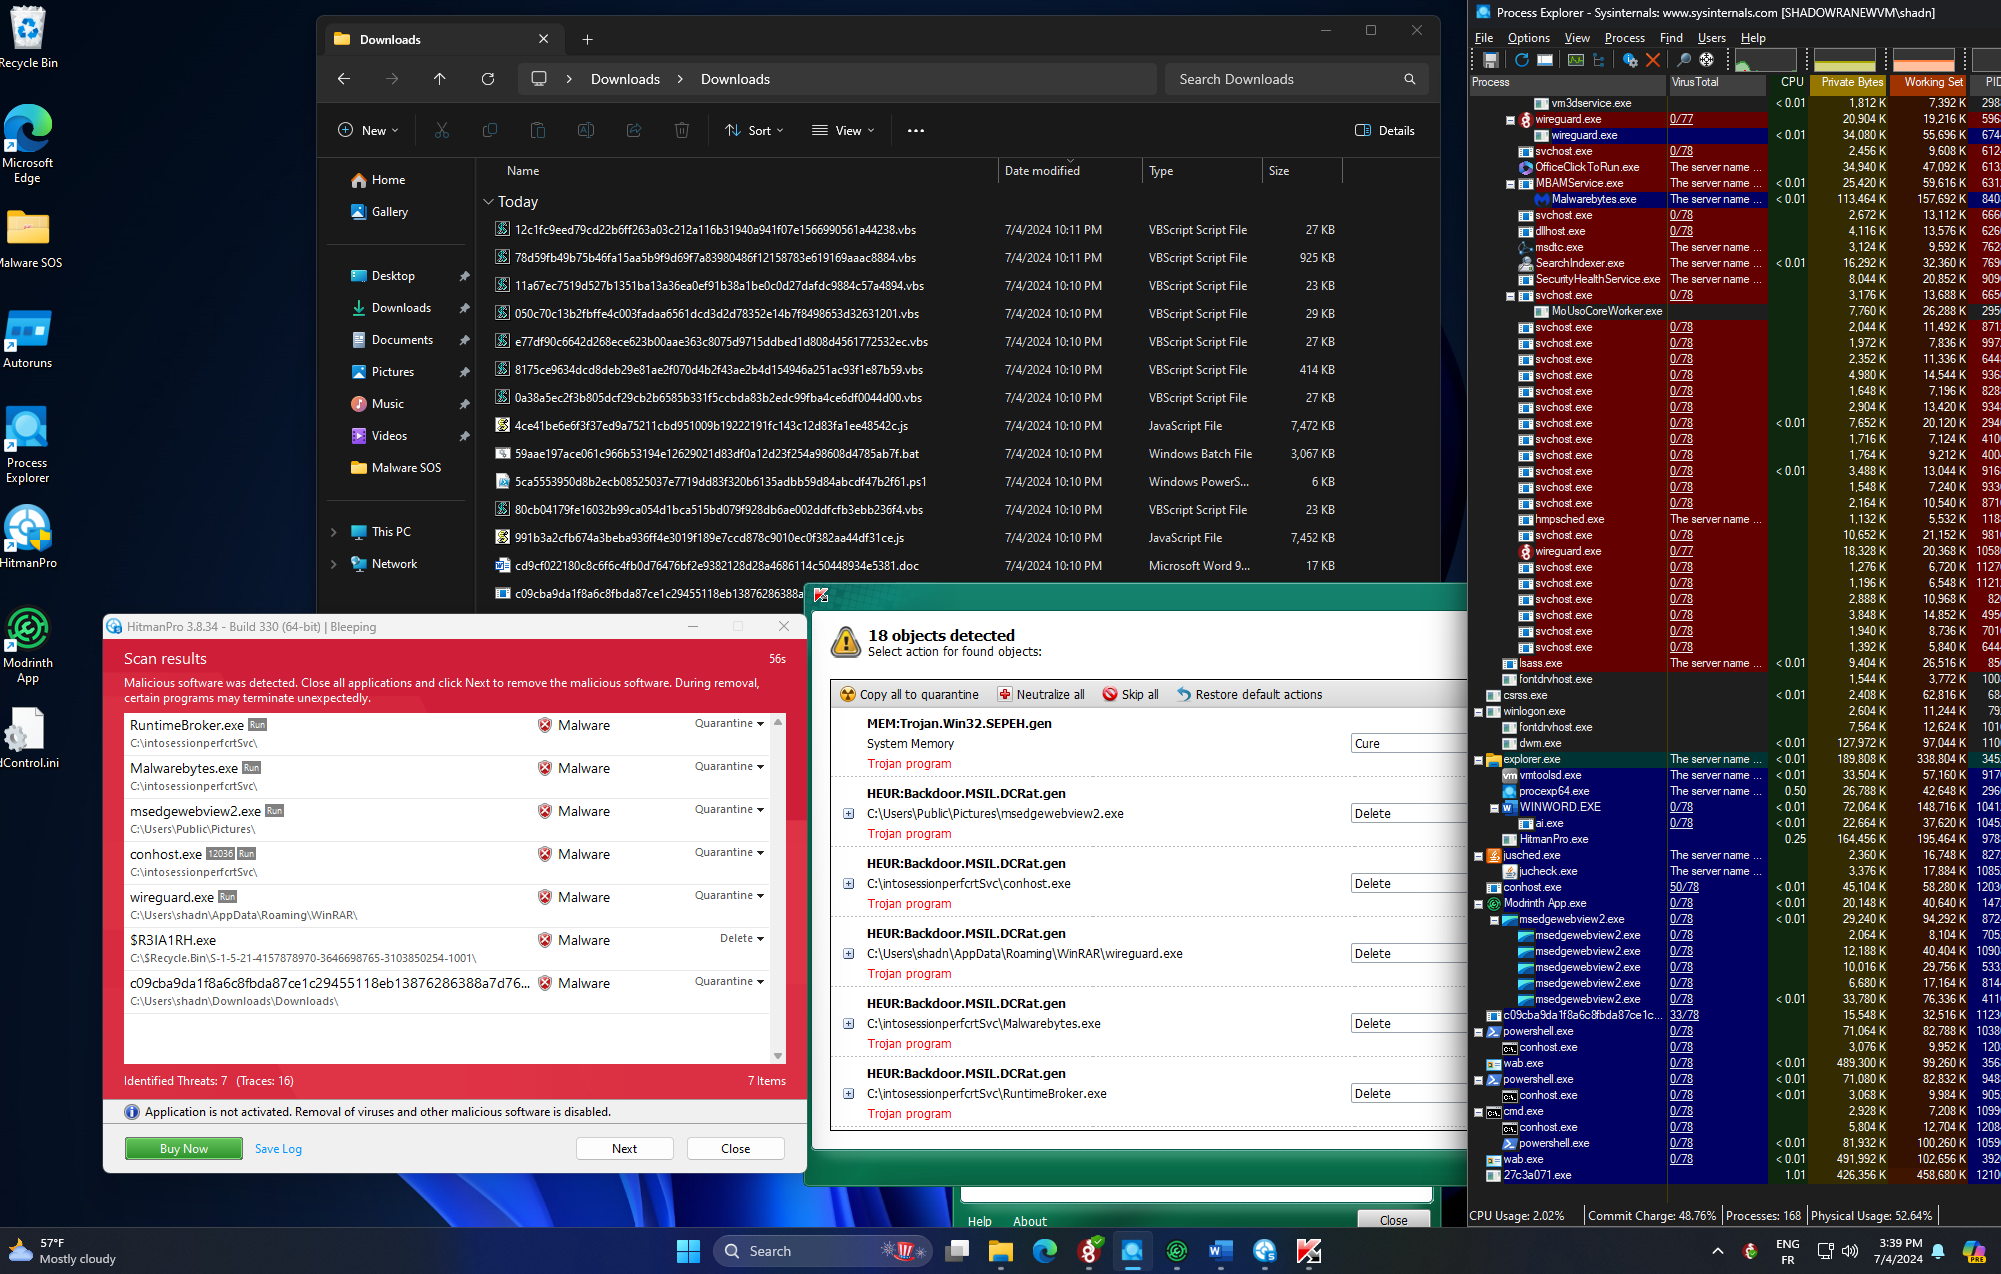The width and height of the screenshot is (2001, 1274).
Task: Collapse the Today group in Downloads
Action: coord(489,202)
